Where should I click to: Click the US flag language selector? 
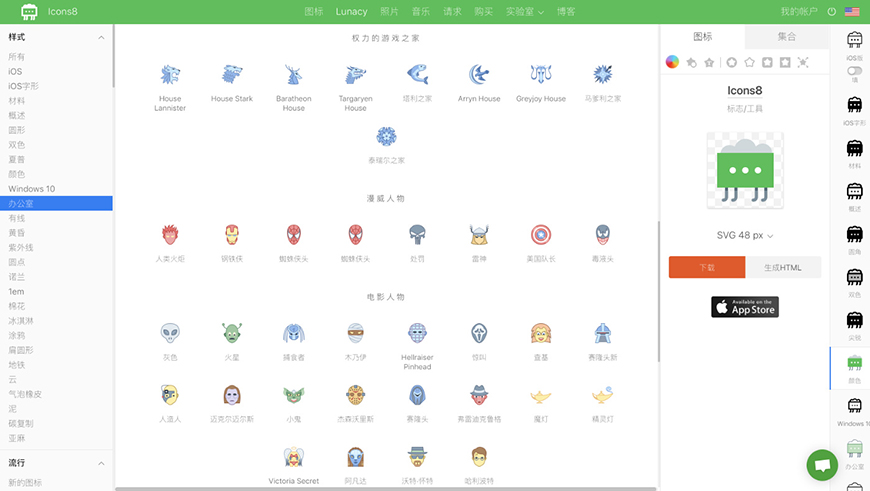point(852,12)
